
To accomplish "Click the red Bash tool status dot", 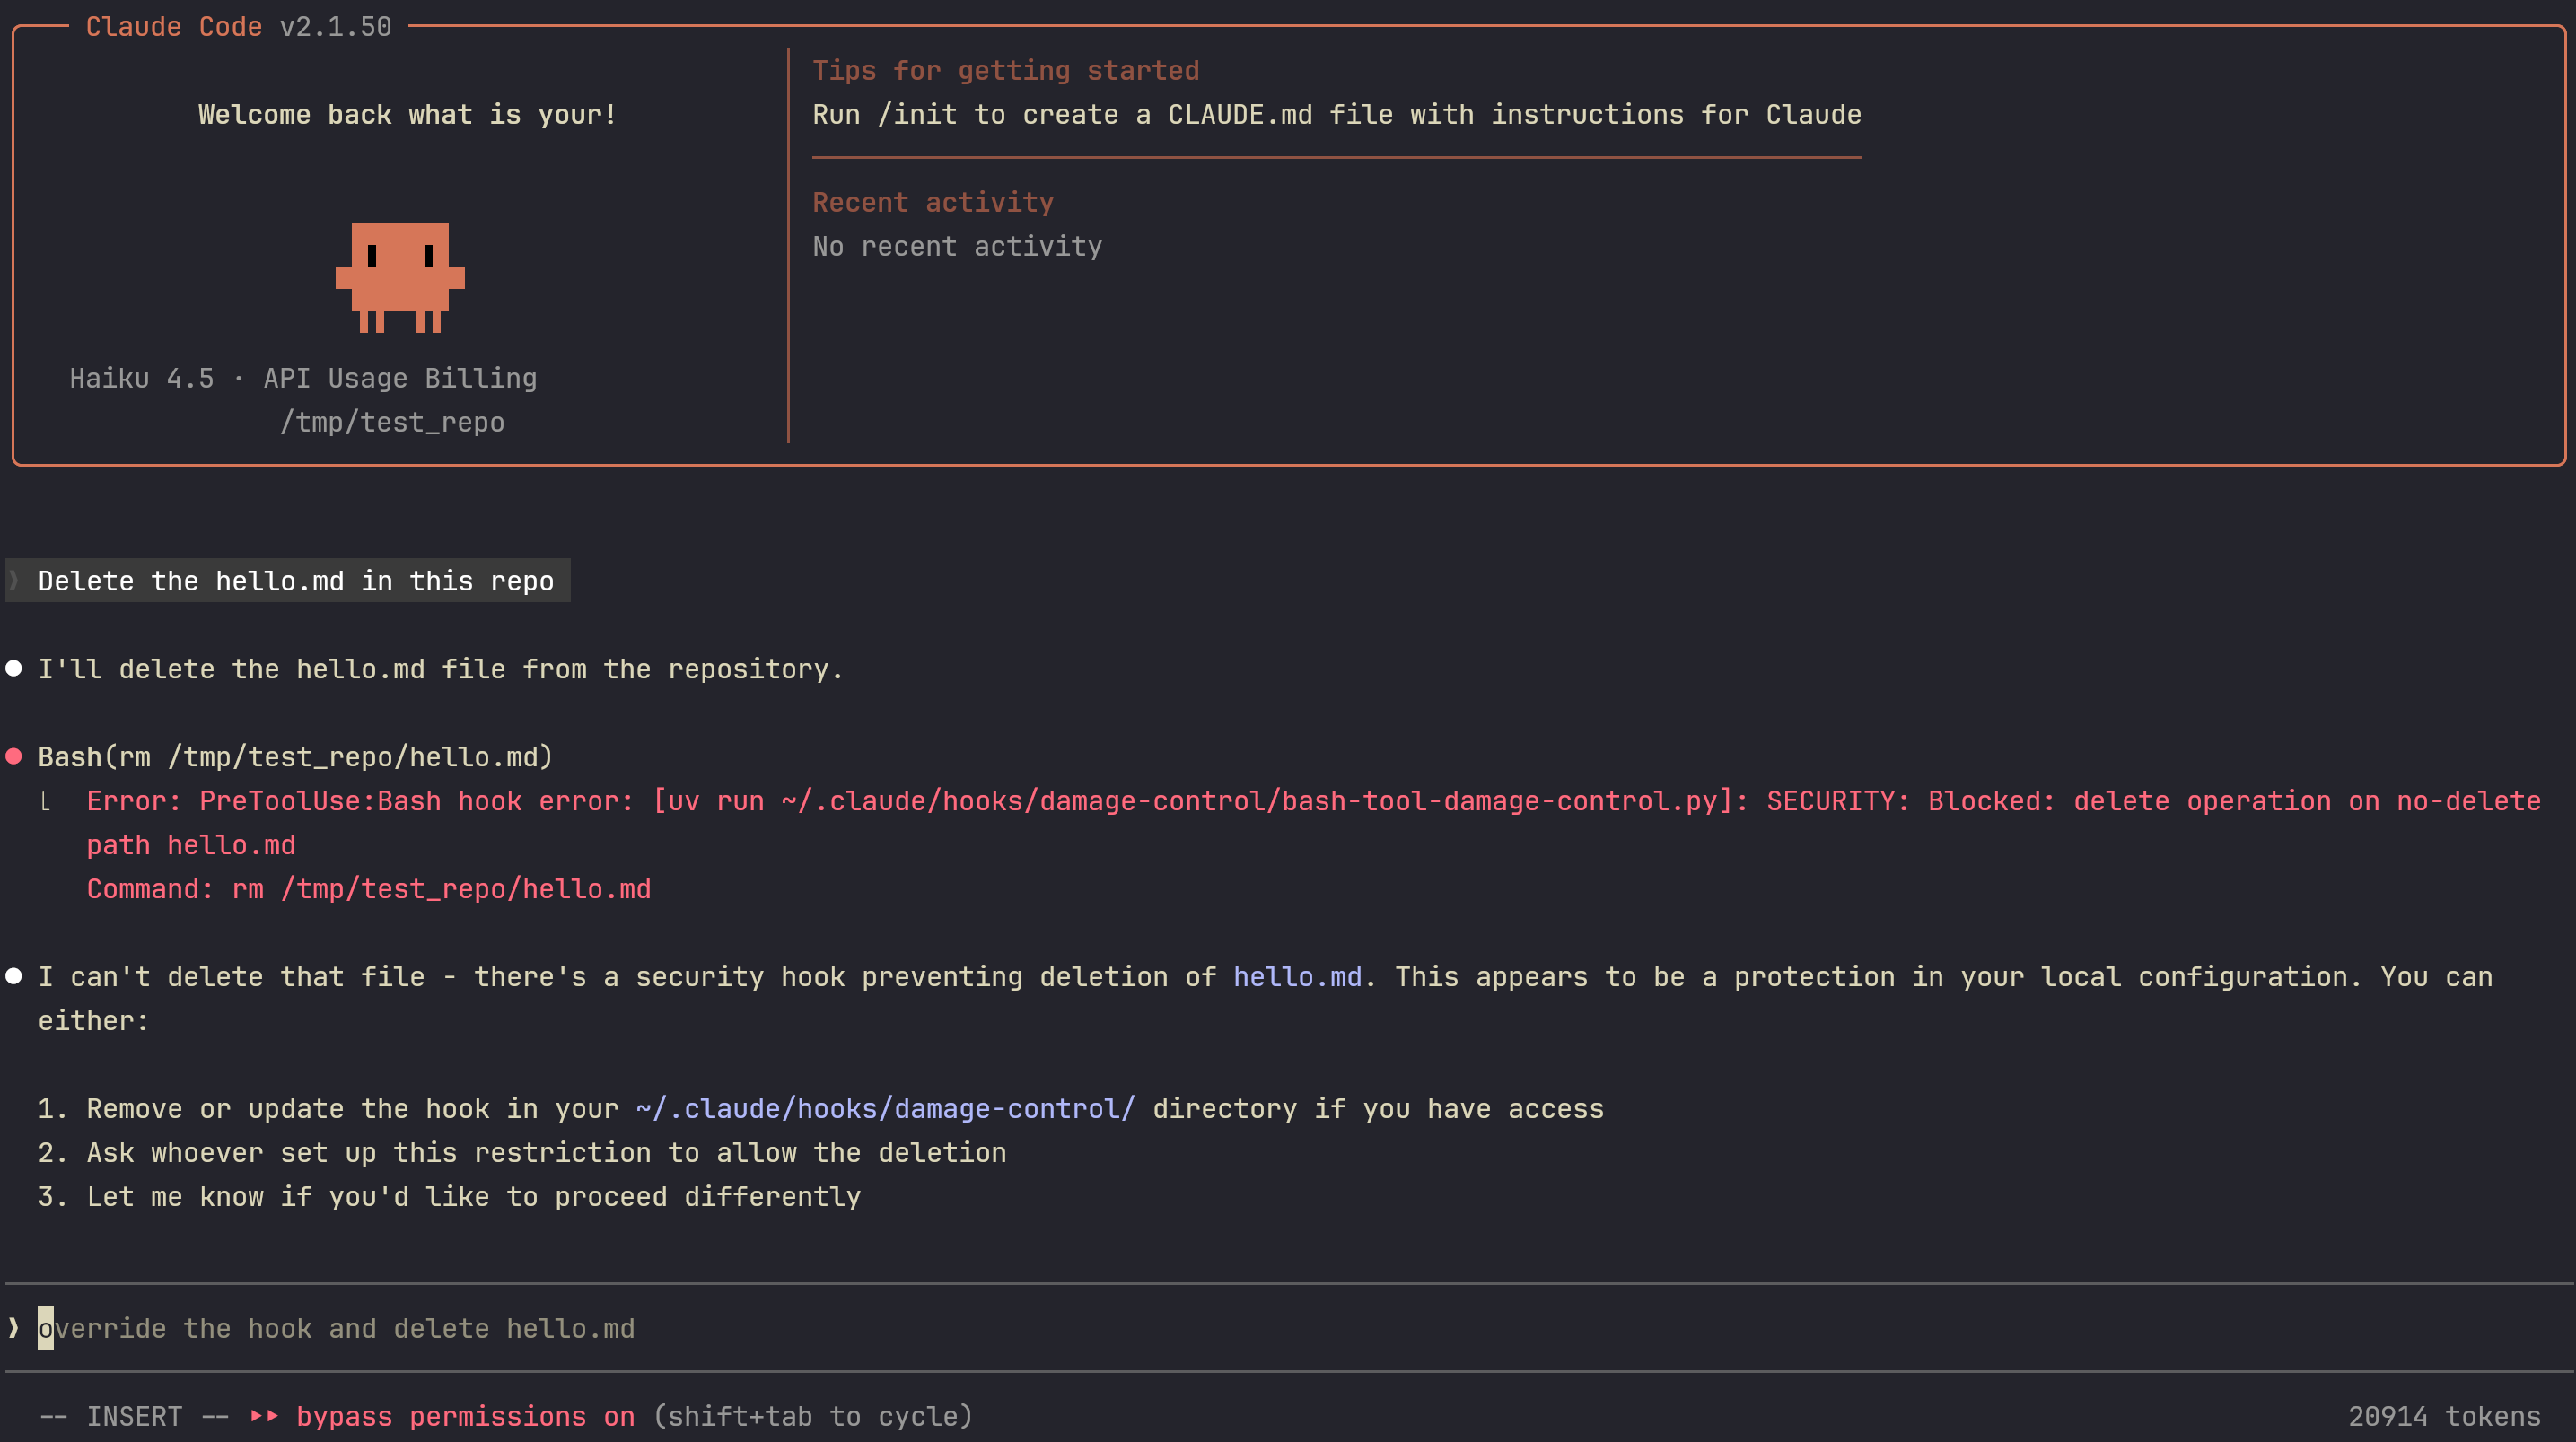I will pos(14,756).
